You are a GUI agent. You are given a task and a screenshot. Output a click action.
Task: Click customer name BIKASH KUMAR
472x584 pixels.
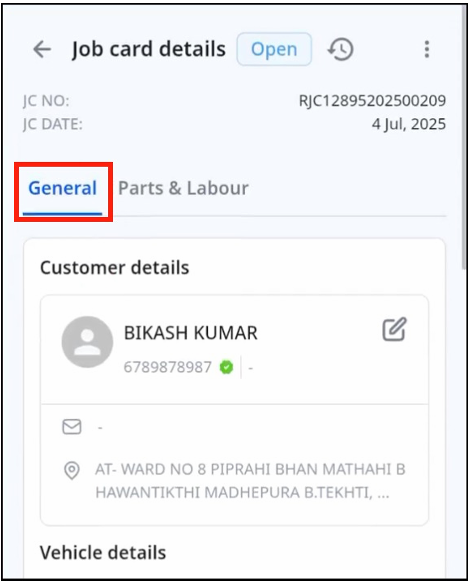191,333
